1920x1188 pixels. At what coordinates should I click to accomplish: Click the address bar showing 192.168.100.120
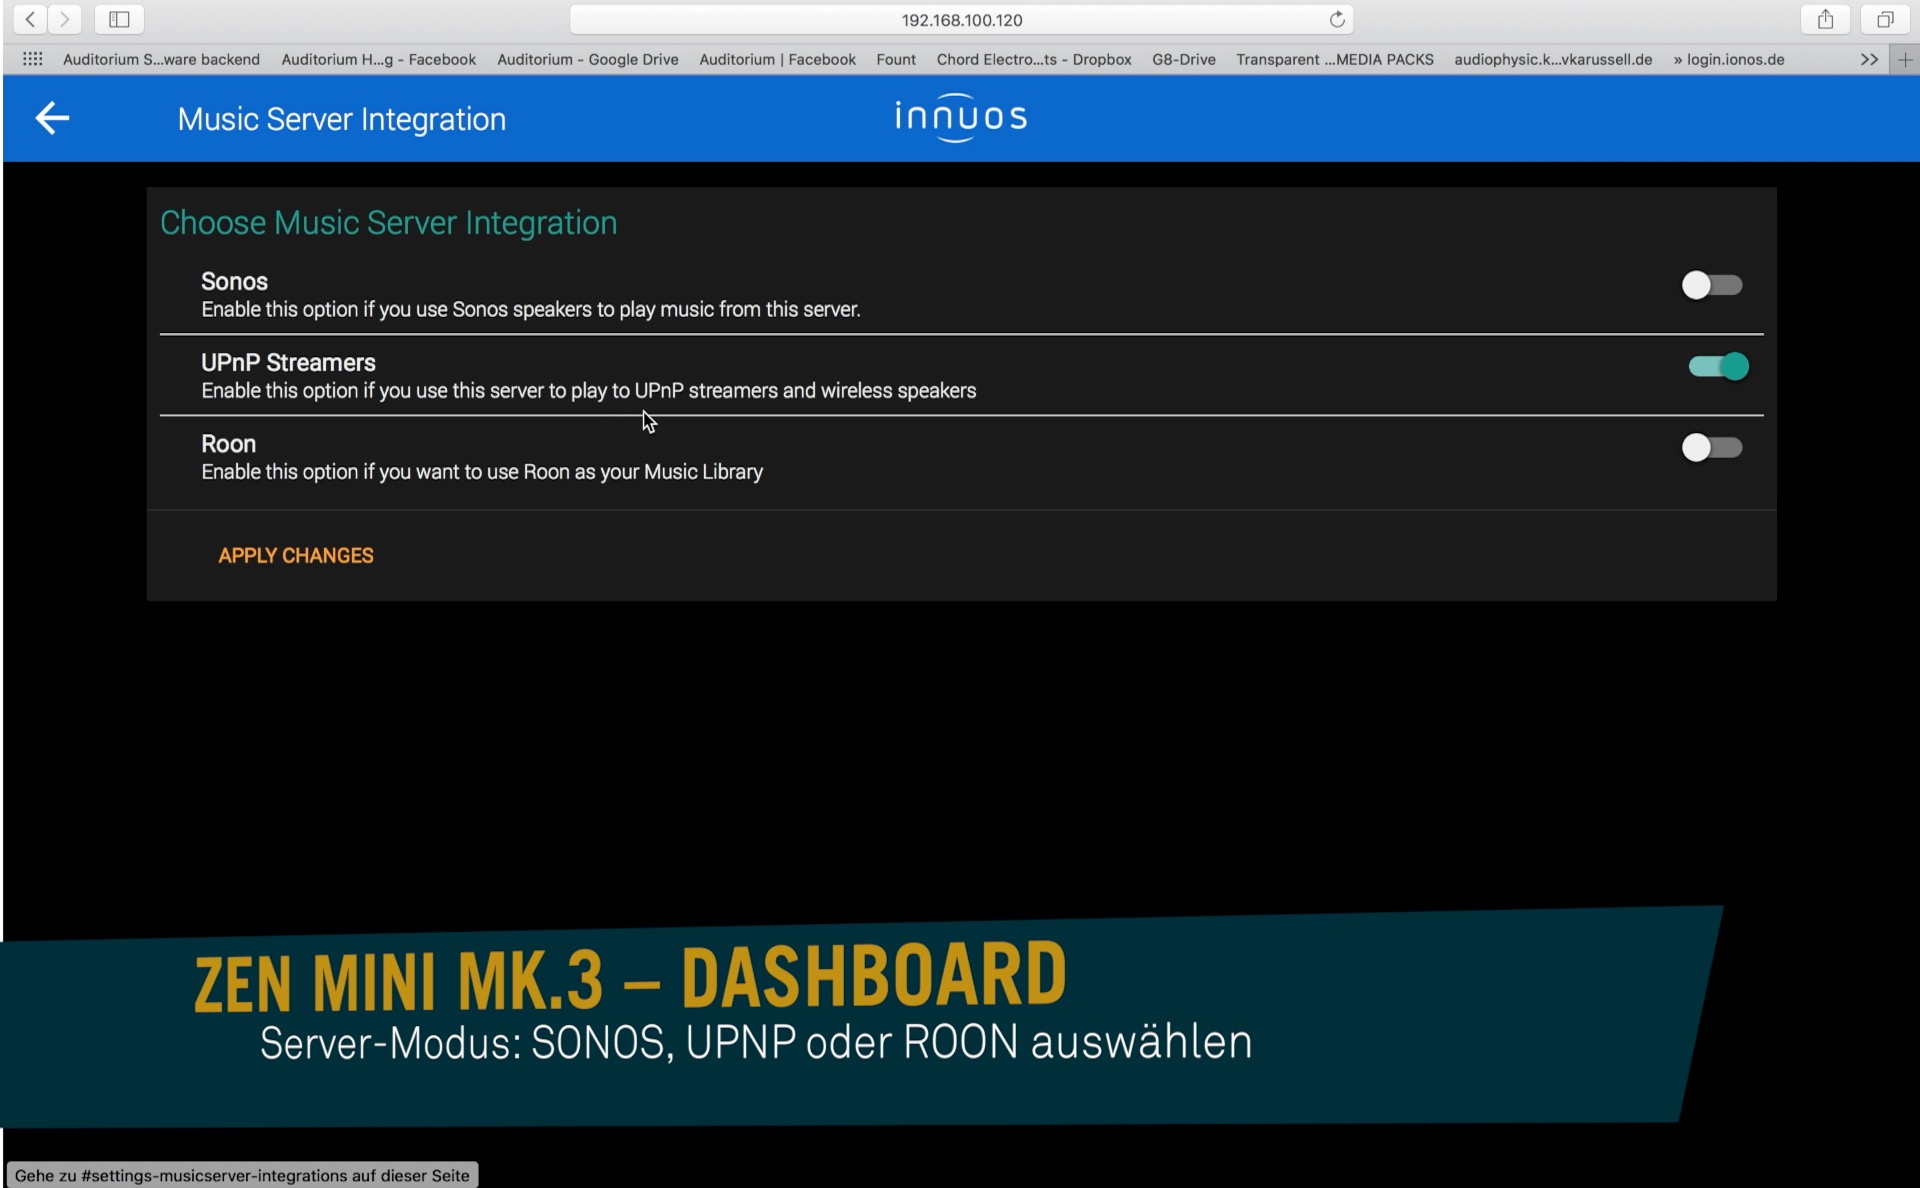coord(961,19)
